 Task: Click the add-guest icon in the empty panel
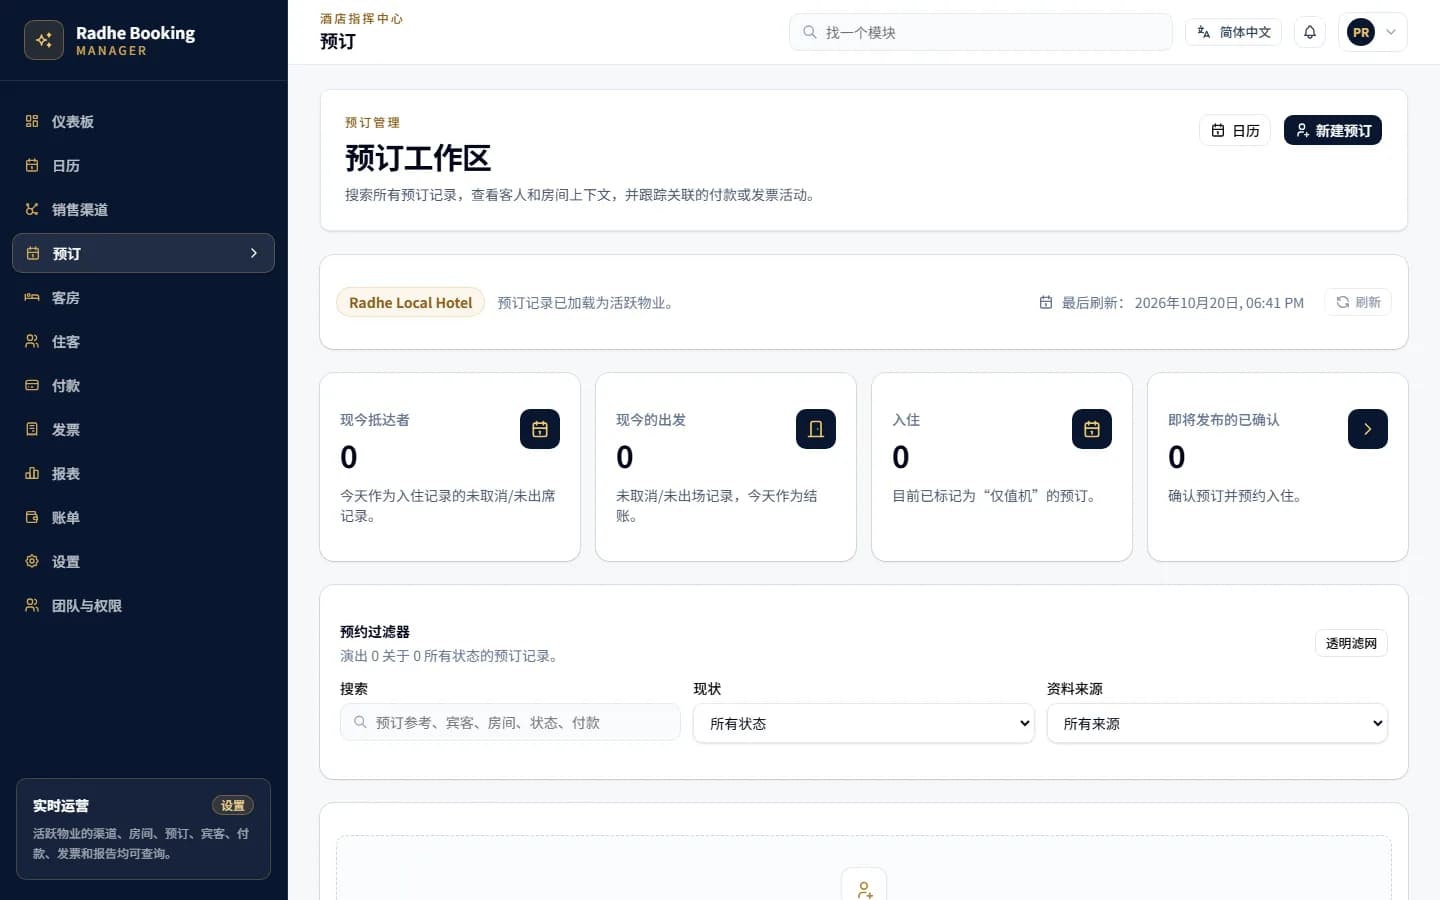[x=864, y=888]
